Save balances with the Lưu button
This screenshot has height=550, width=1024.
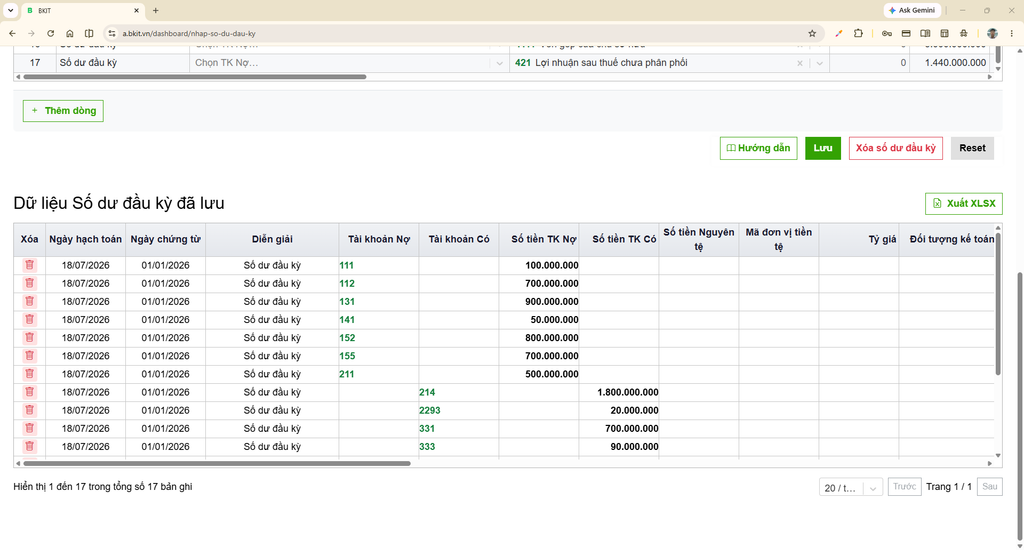(823, 148)
